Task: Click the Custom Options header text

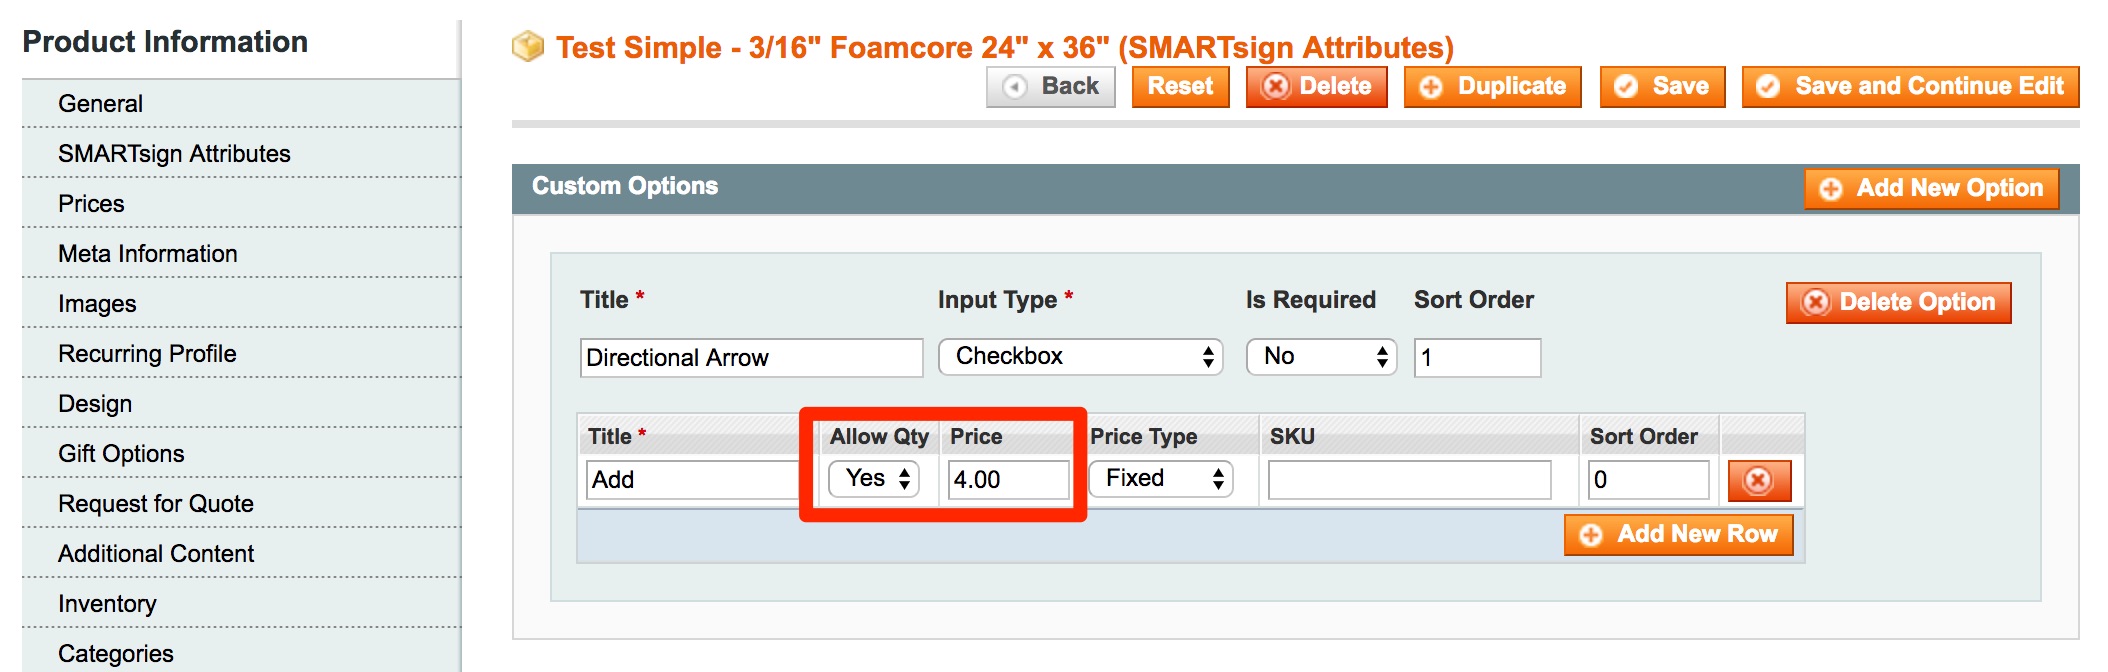Action: click(x=625, y=187)
